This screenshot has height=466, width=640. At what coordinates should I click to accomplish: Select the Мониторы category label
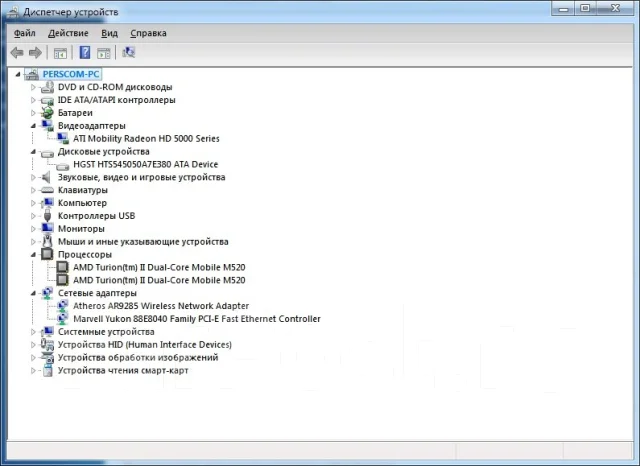point(81,229)
